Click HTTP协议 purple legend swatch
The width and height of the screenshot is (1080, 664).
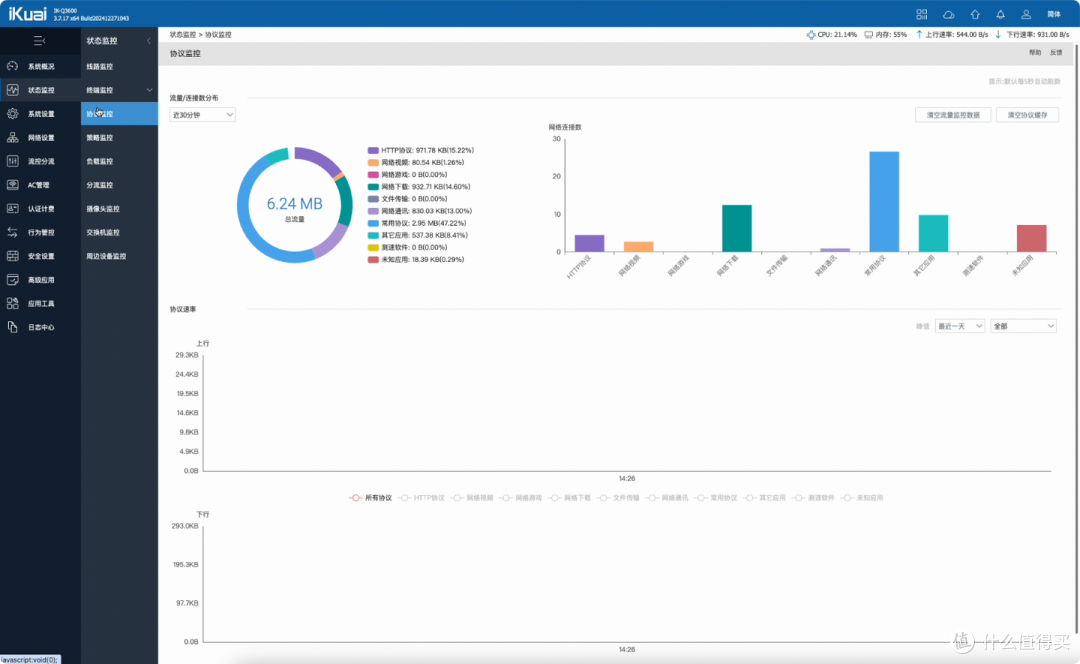(x=373, y=150)
